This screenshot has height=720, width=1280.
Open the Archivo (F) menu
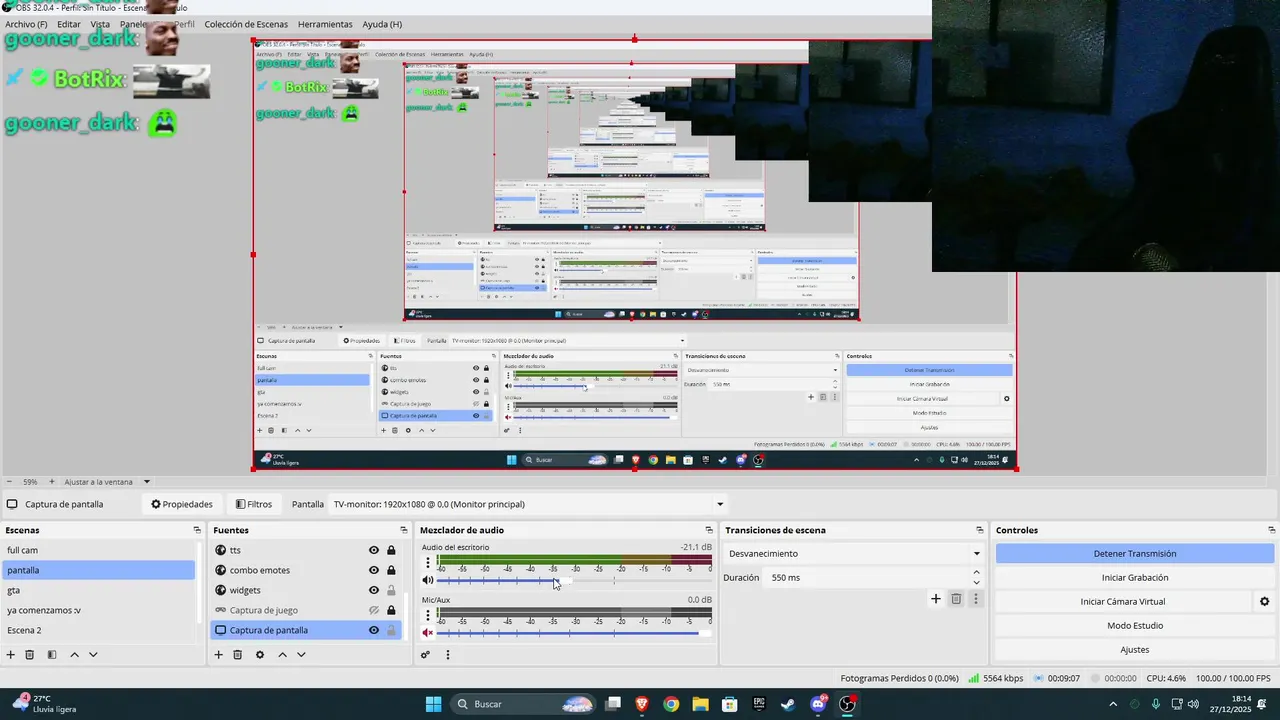point(26,24)
